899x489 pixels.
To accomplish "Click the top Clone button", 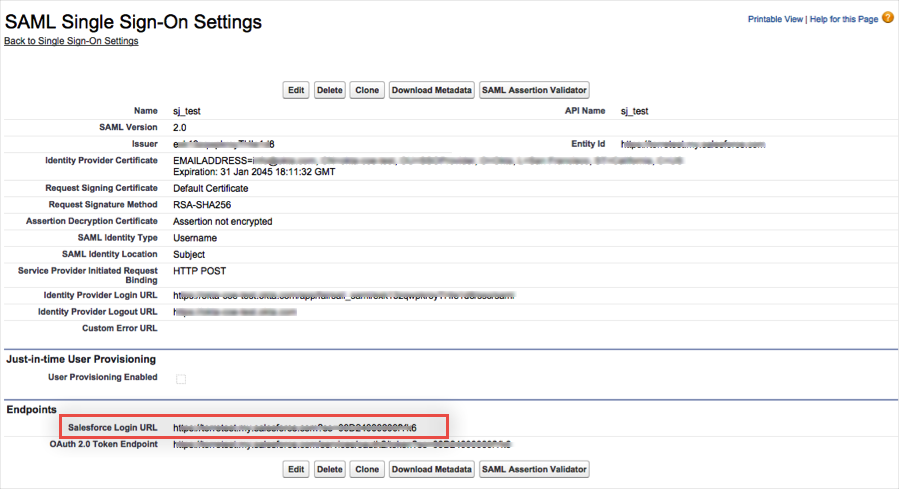I will tap(367, 90).
